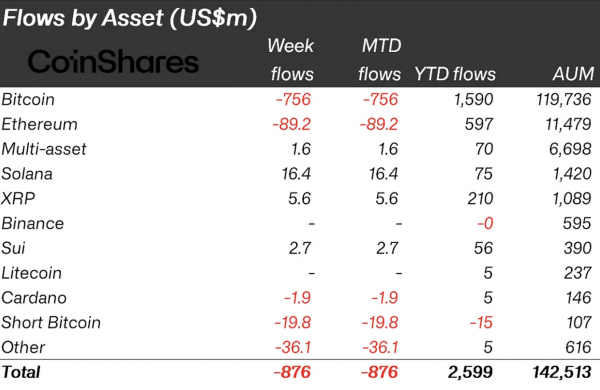Image resolution: width=600 pixels, height=390 pixels.
Task: Select the Bitcoin row label
Action: (x=28, y=100)
